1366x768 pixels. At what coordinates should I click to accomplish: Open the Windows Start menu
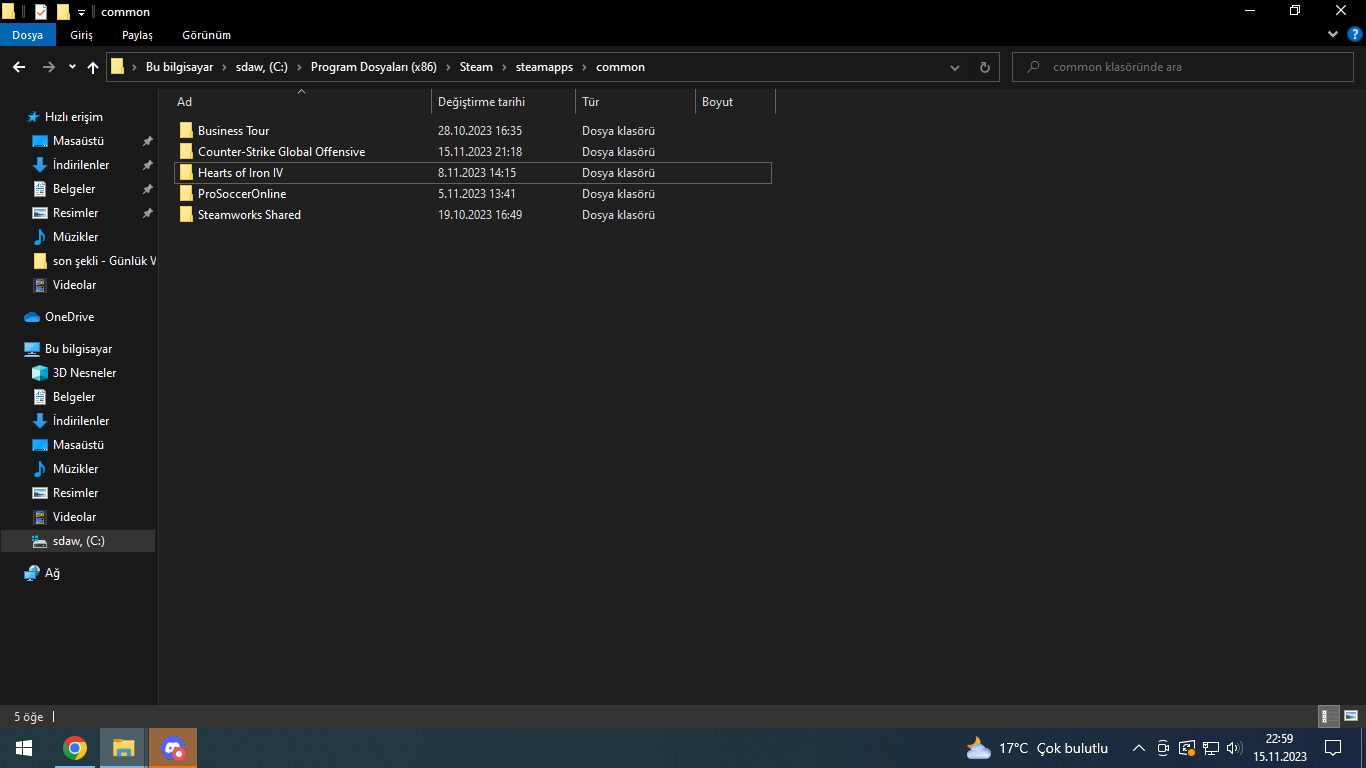tap(24, 748)
